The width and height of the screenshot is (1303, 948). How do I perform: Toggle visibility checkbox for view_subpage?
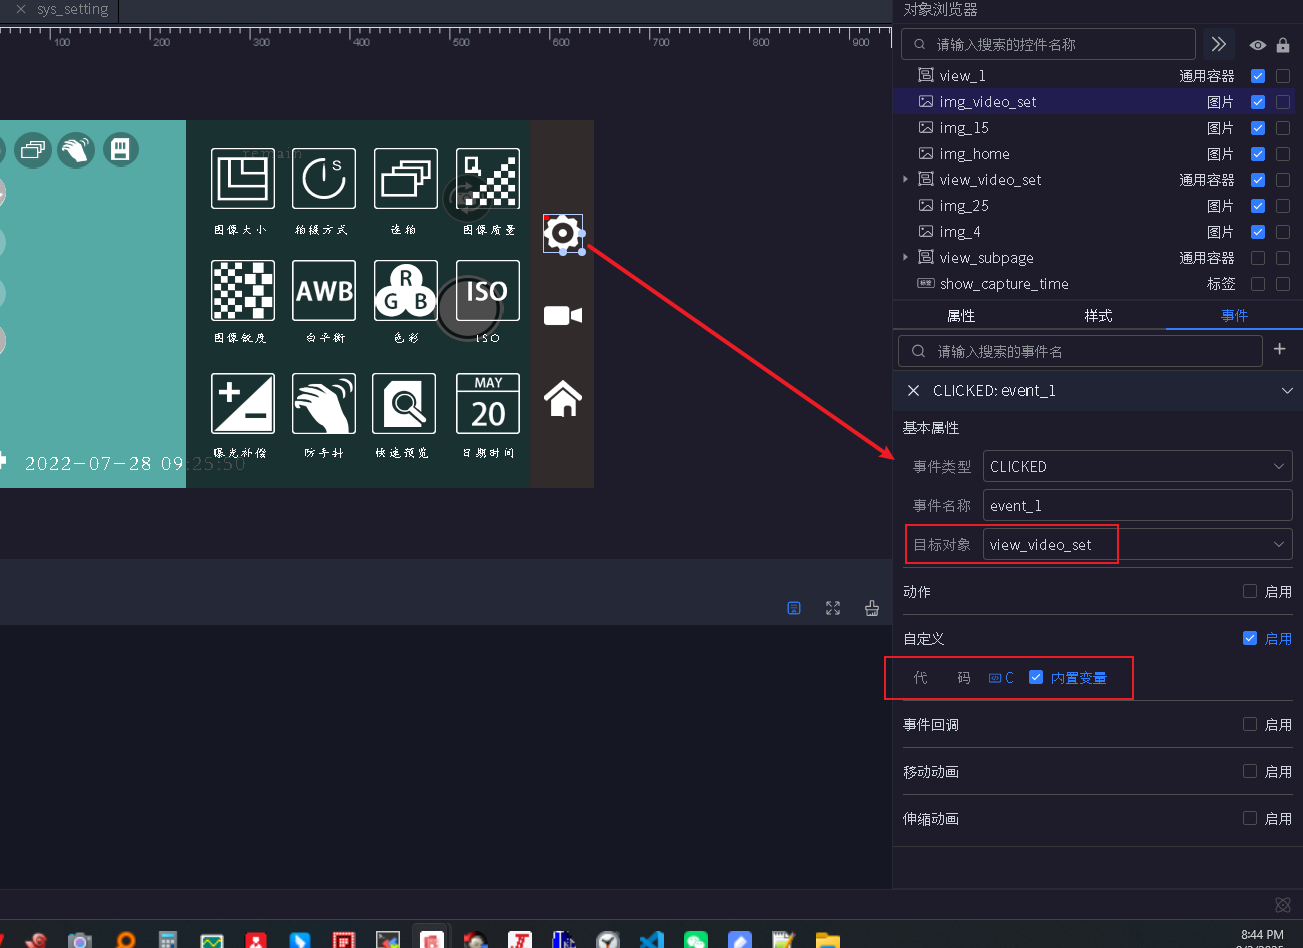1258,258
